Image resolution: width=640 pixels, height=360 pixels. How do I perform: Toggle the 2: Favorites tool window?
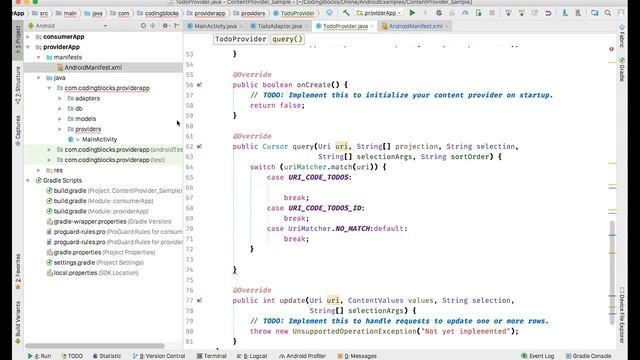coord(18,271)
